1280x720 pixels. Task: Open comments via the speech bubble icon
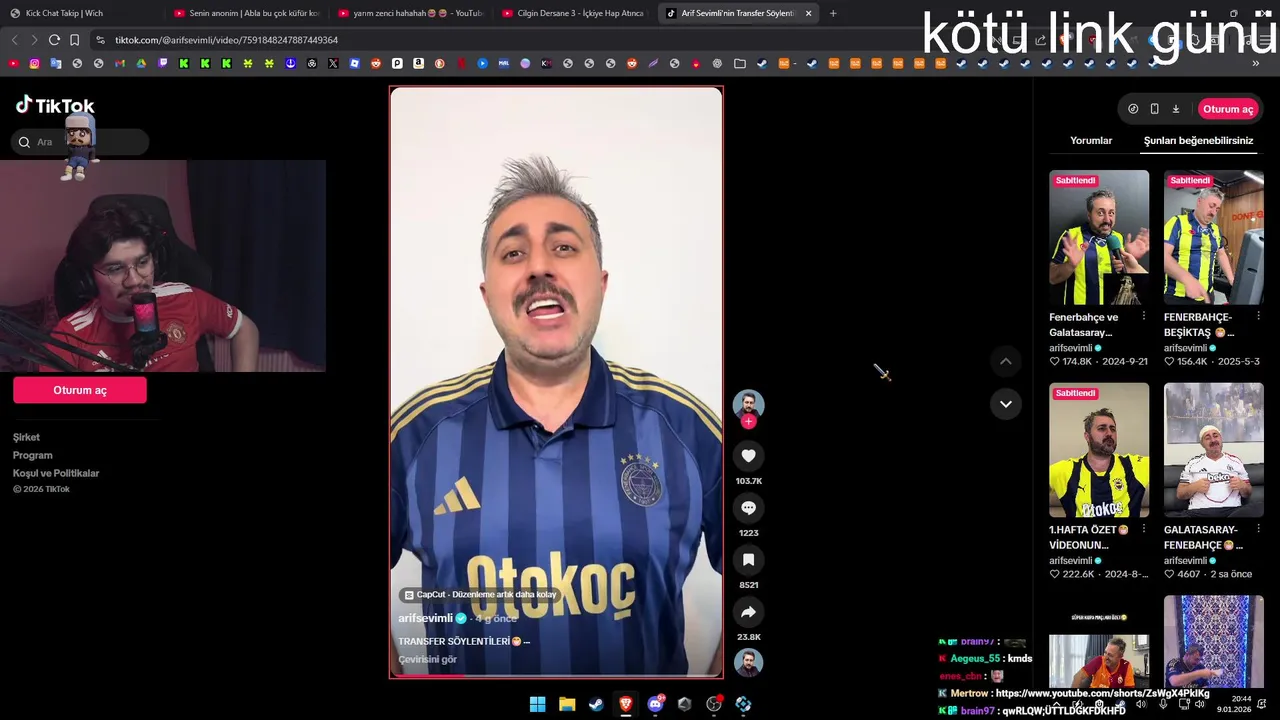[x=748, y=508]
